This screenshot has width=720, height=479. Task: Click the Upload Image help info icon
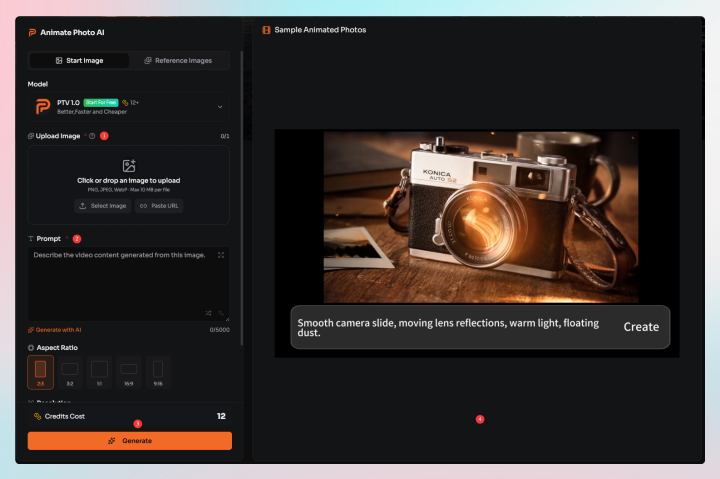92,136
